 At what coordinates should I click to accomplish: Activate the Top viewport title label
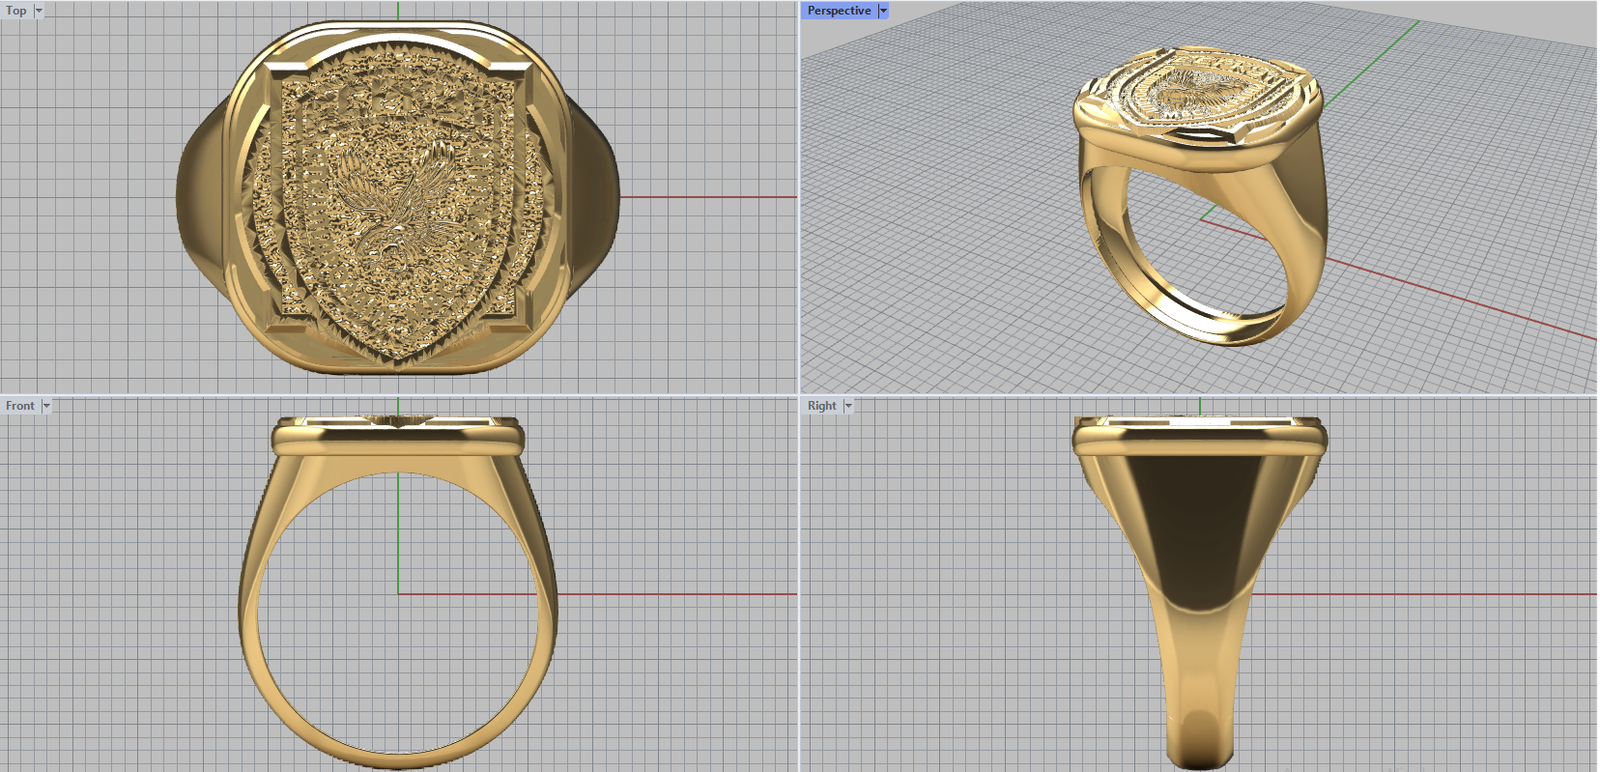(x=16, y=11)
